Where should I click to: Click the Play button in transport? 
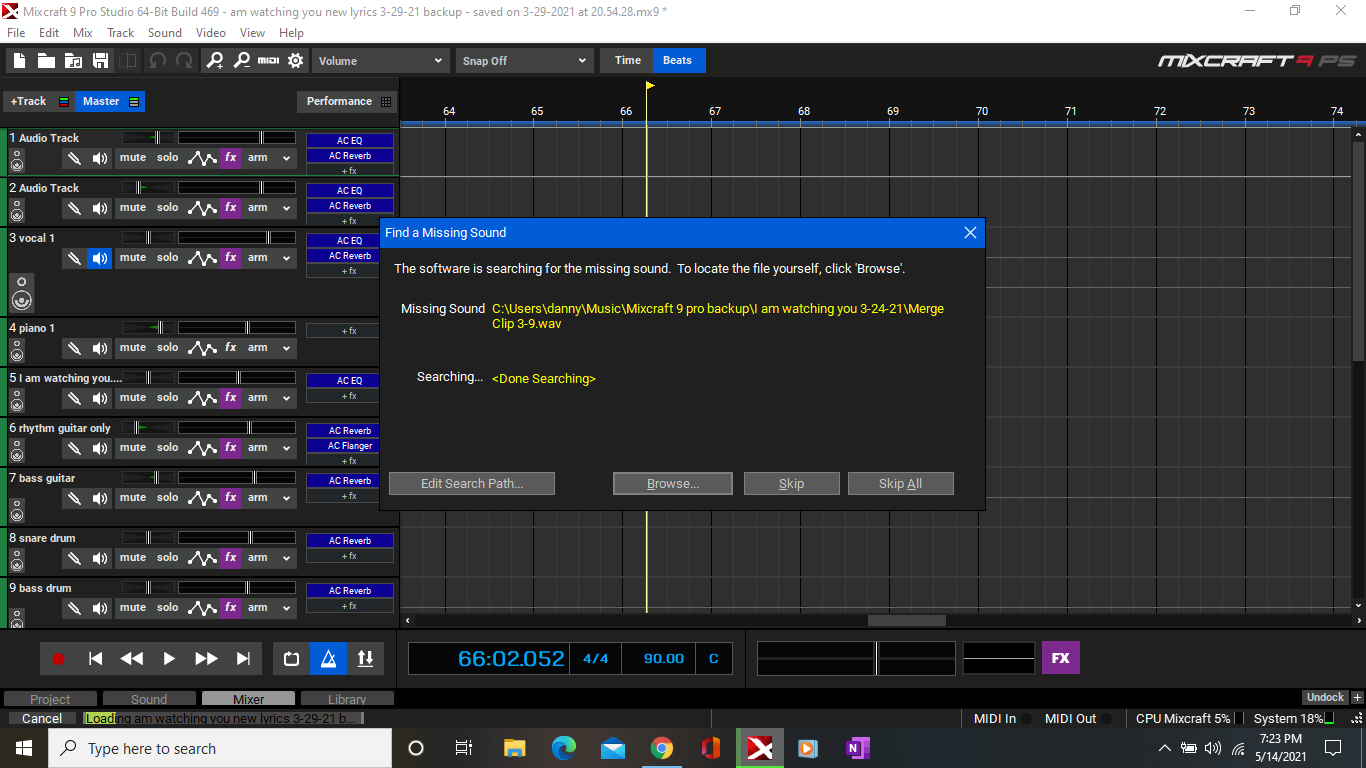(x=169, y=659)
